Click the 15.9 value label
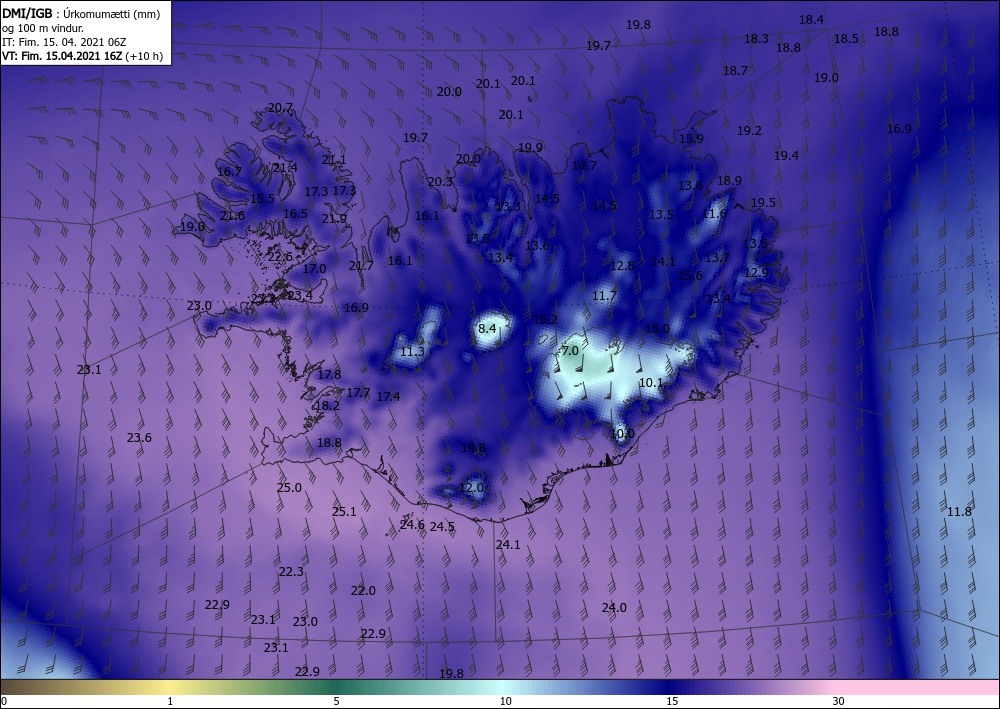The height and width of the screenshot is (709, 1000). 691,138
